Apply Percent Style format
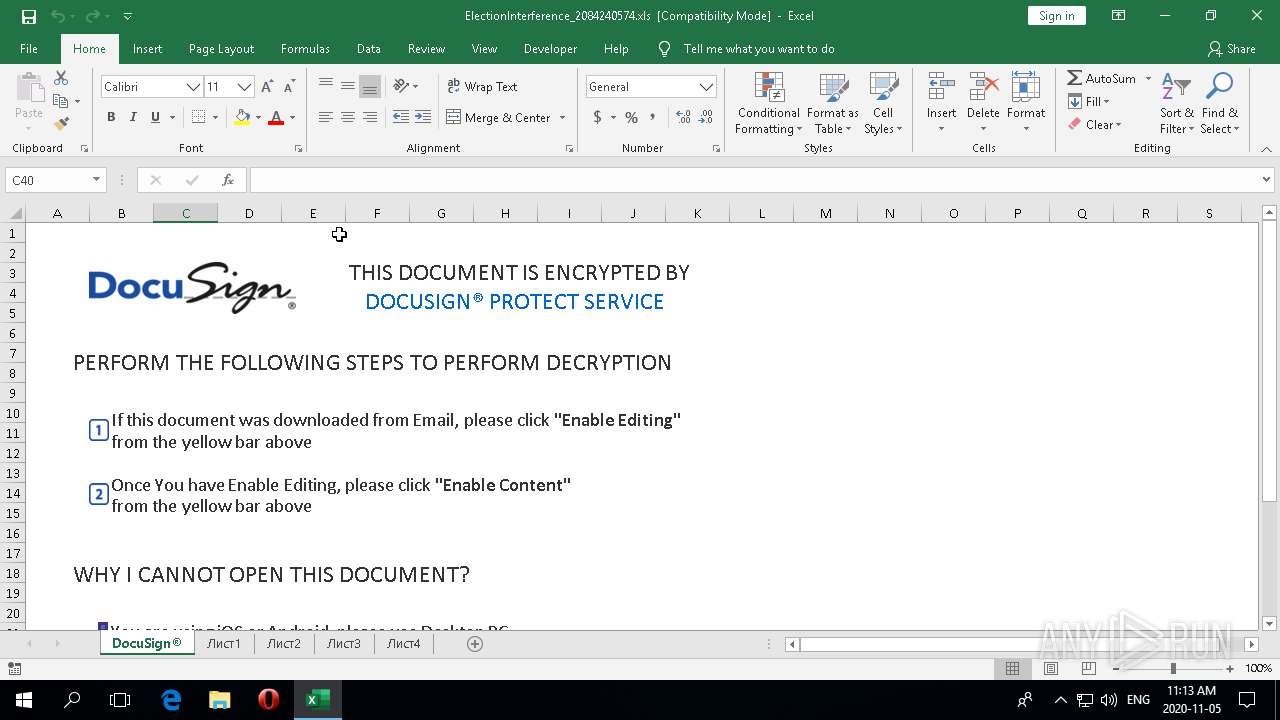Image resolution: width=1280 pixels, height=720 pixels. (631, 117)
